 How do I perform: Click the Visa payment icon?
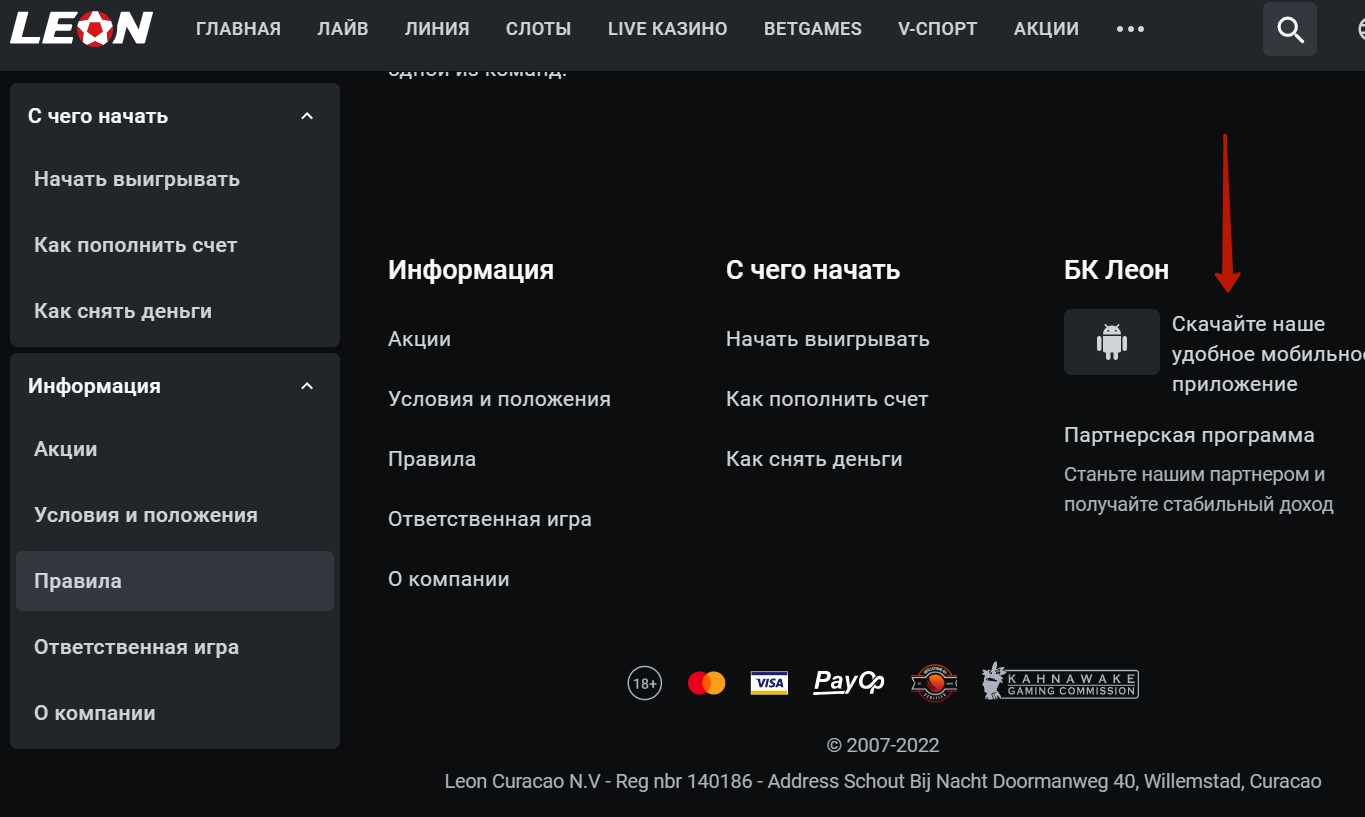pyautogui.click(x=769, y=681)
